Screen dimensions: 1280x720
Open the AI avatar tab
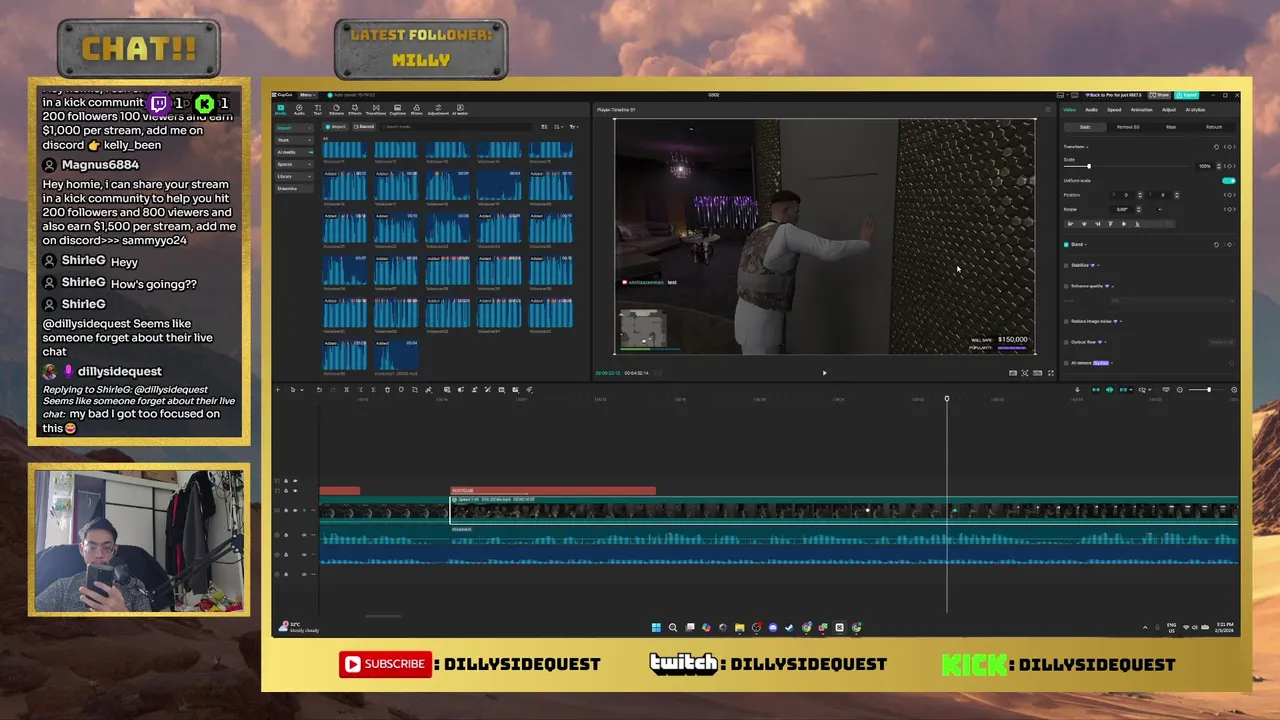[460, 109]
